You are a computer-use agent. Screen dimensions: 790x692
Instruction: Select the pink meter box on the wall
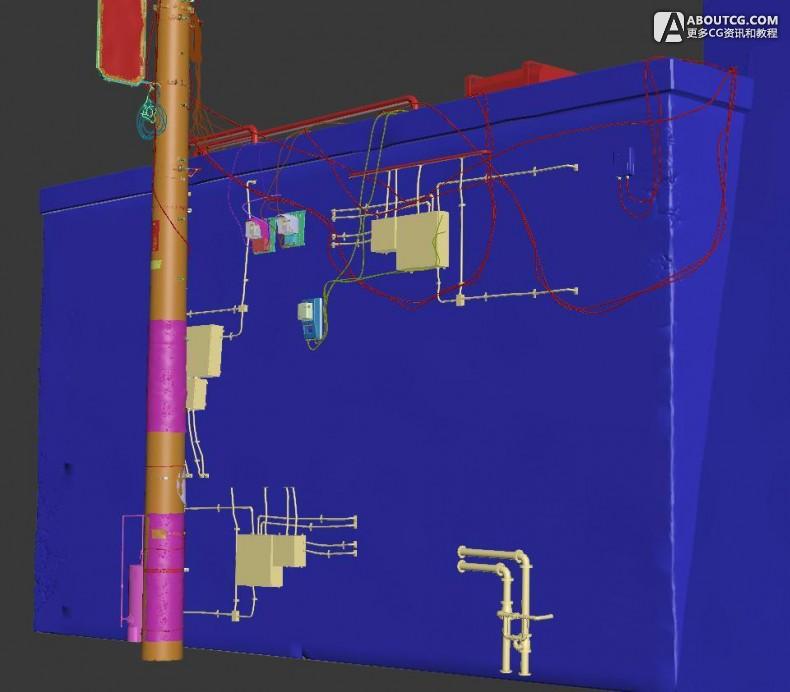[x=259, y=235]
